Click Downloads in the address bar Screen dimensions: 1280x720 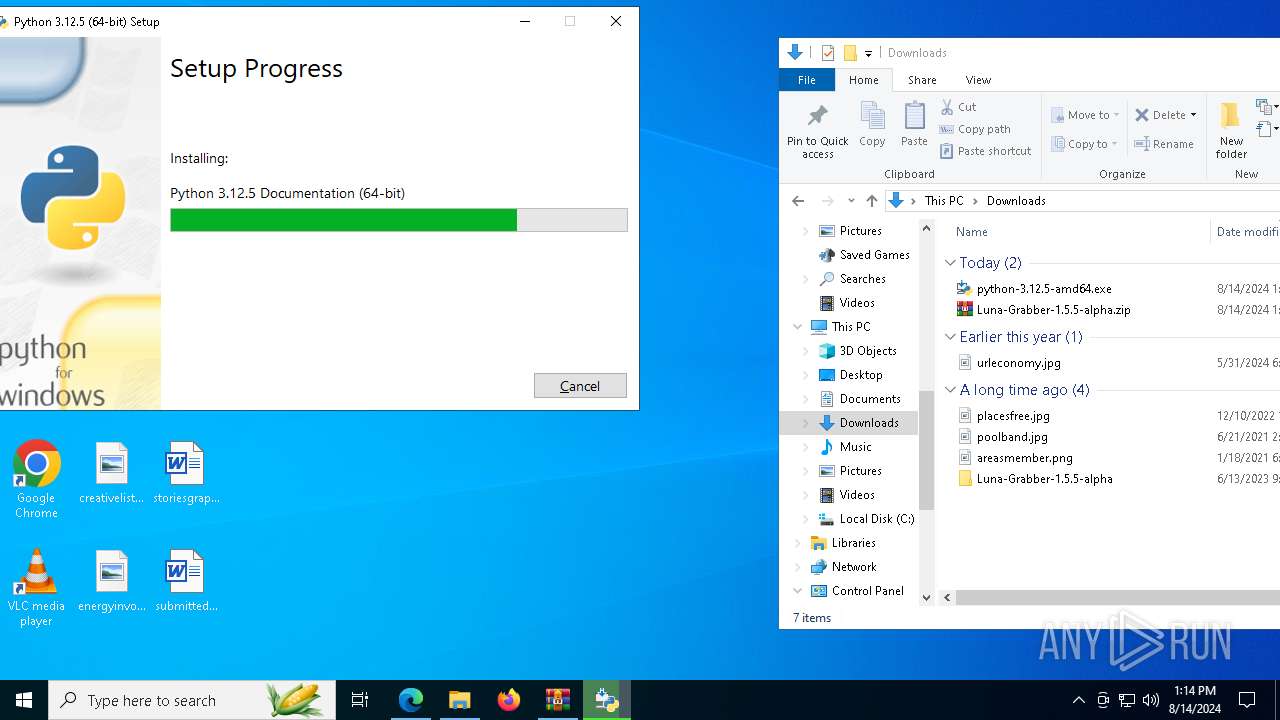[1016, 201]
